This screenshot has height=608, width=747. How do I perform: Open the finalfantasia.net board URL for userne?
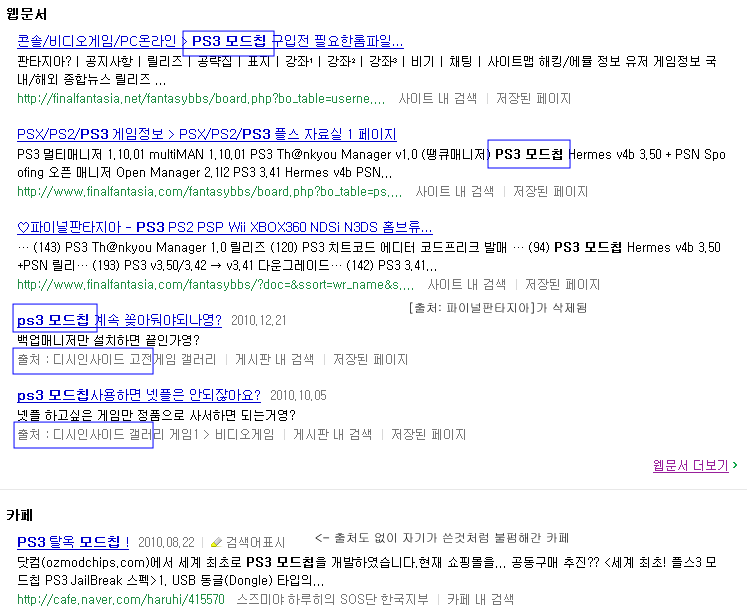(201, 99)
